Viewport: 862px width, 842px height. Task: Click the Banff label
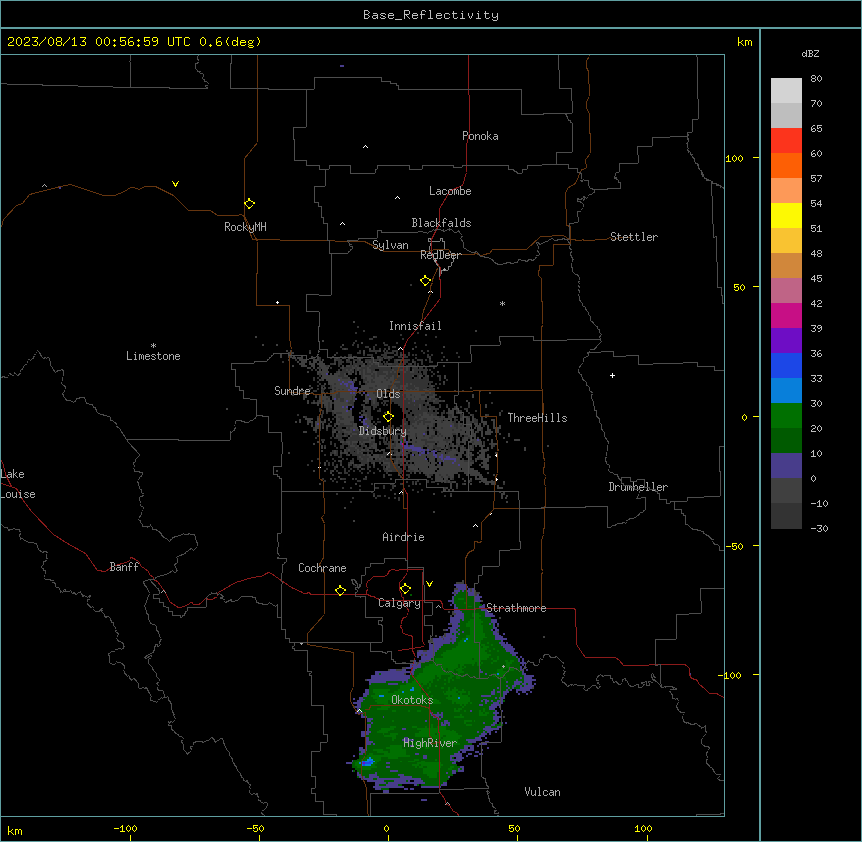(124, 567)
